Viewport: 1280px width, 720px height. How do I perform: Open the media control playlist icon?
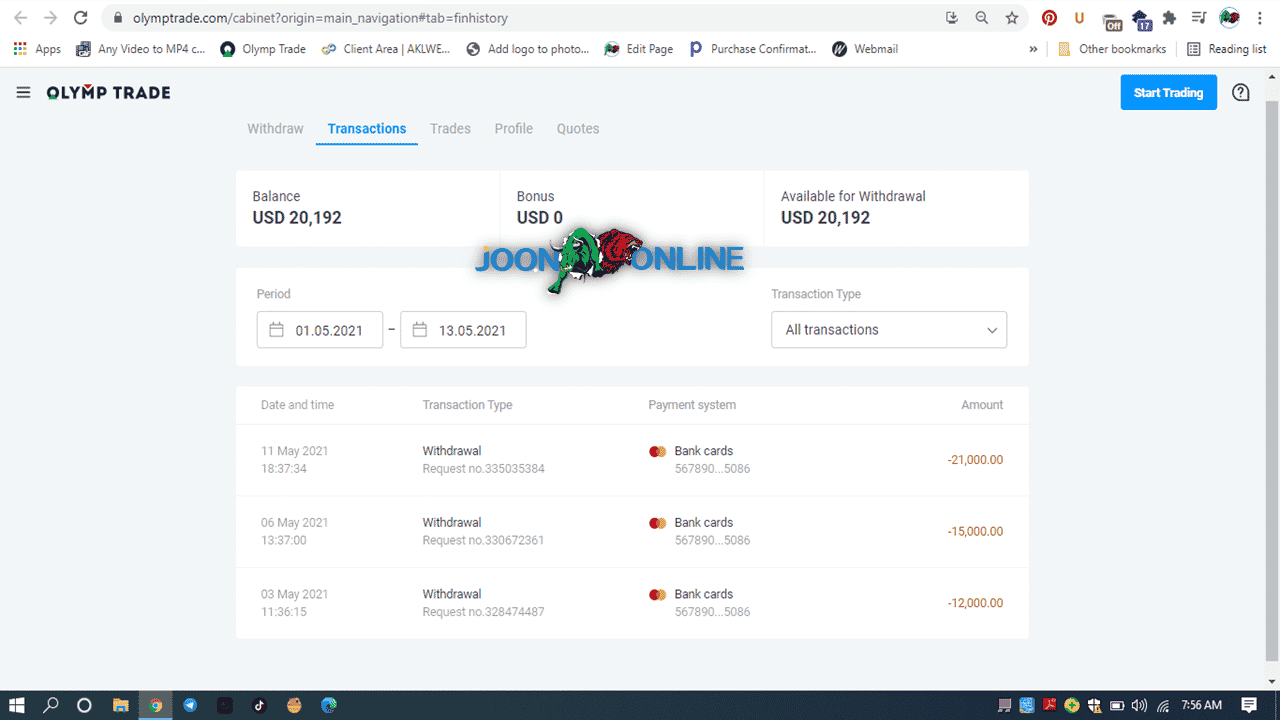click(1199, 18)
